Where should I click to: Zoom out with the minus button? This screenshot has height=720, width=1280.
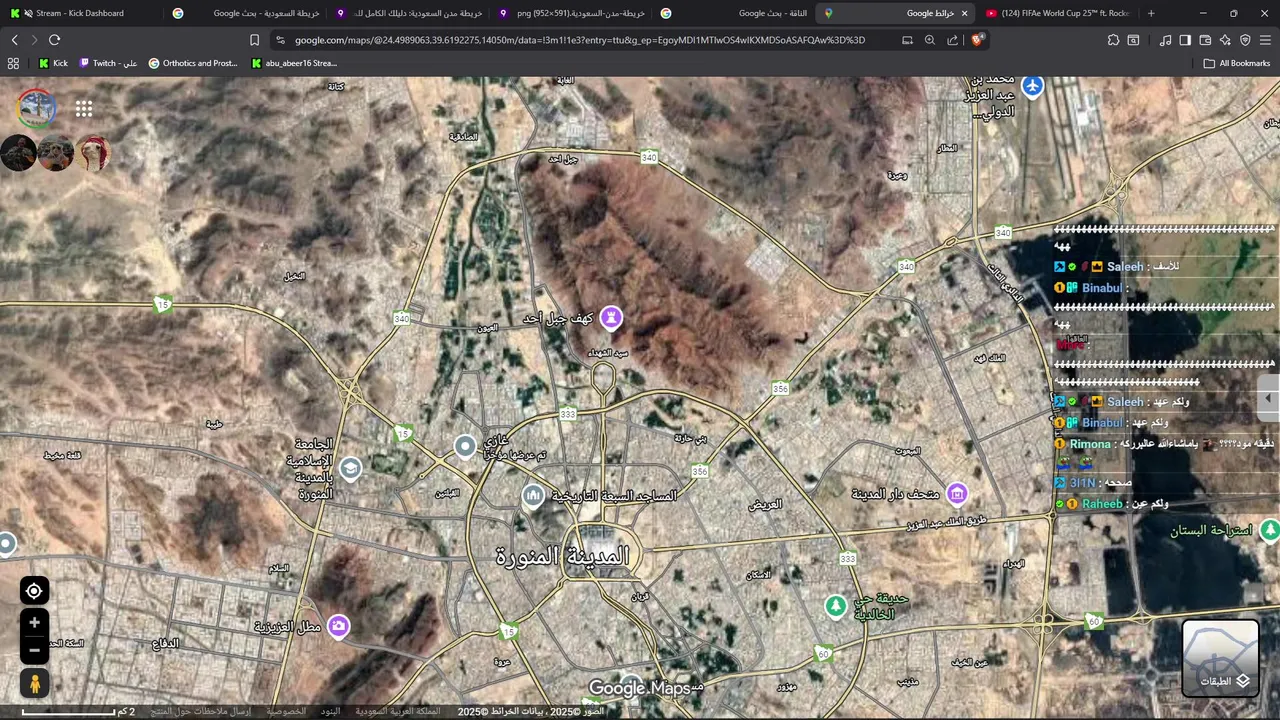pos(34,650)
